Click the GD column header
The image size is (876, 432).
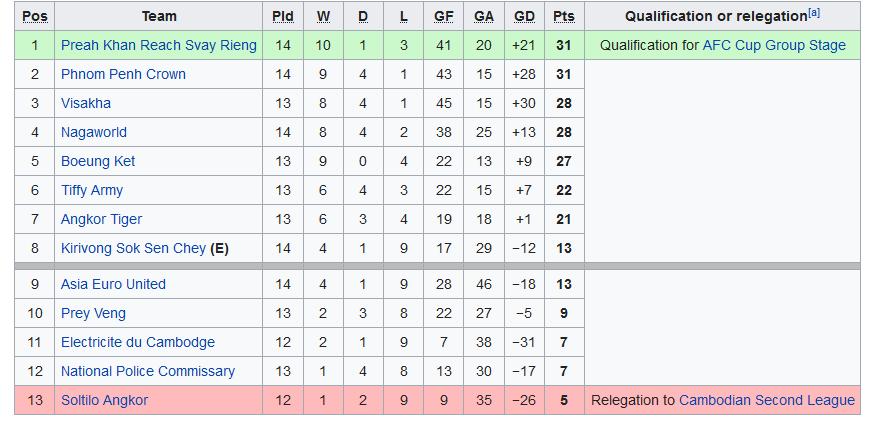(x=524, y=17)
